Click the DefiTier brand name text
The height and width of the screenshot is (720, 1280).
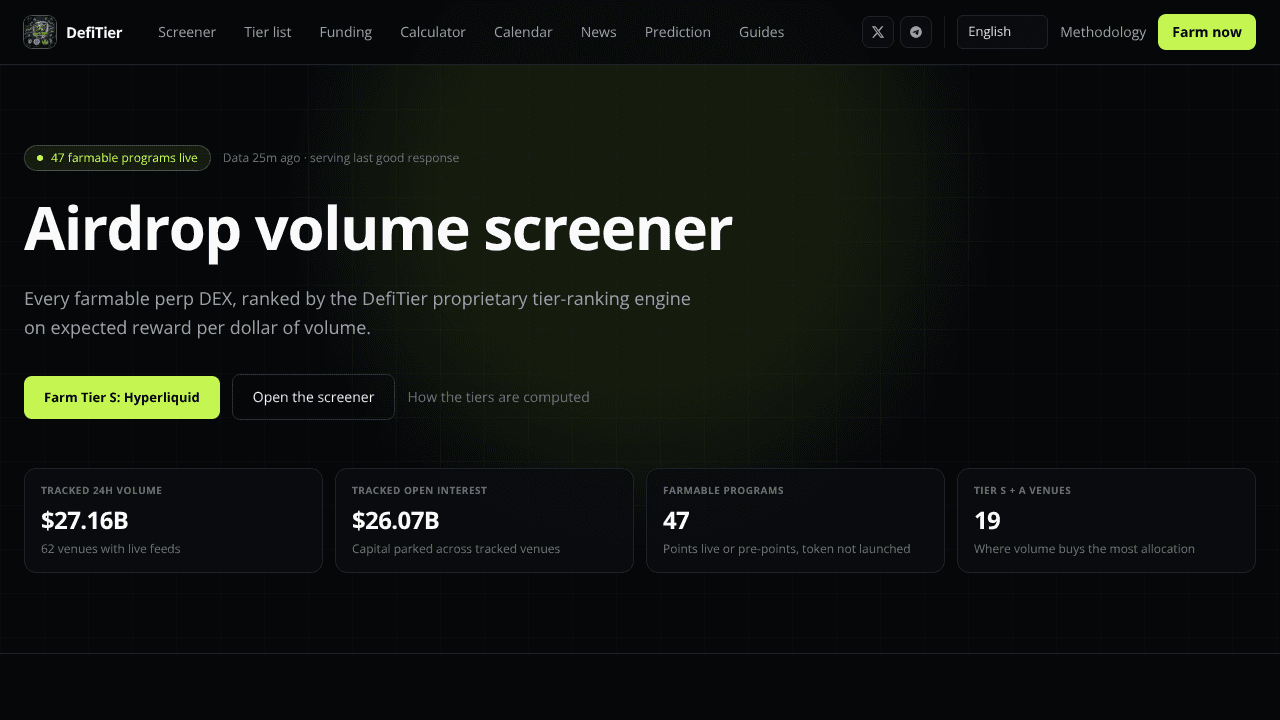pyautogui.click(x=94, y=32)
